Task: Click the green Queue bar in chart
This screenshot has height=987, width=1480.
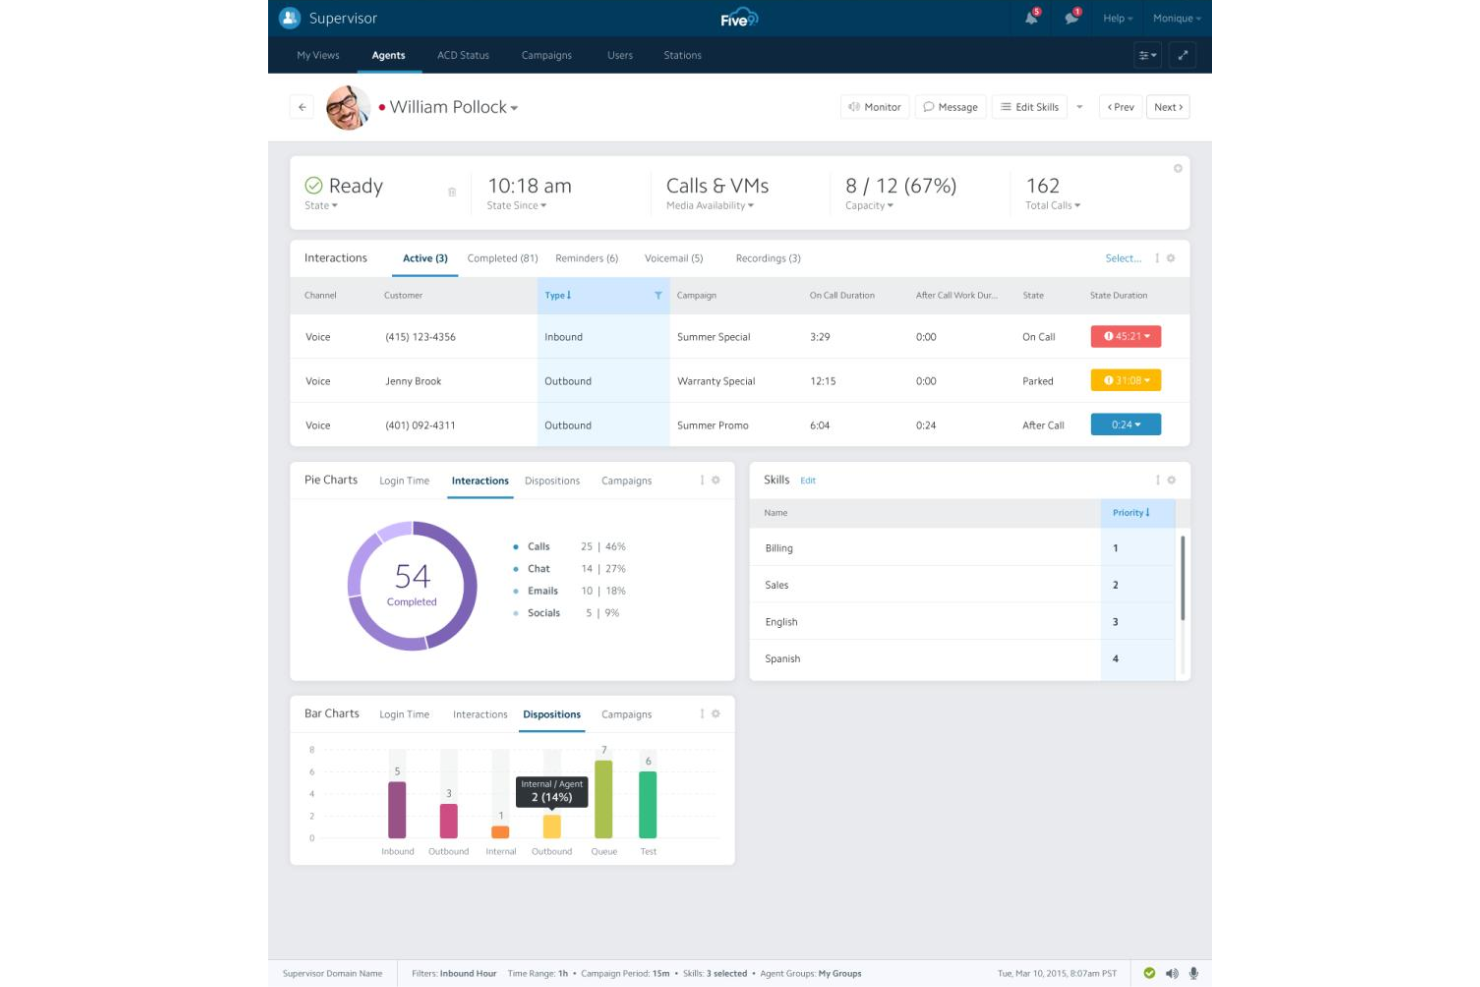Action: tap(604, 799)
